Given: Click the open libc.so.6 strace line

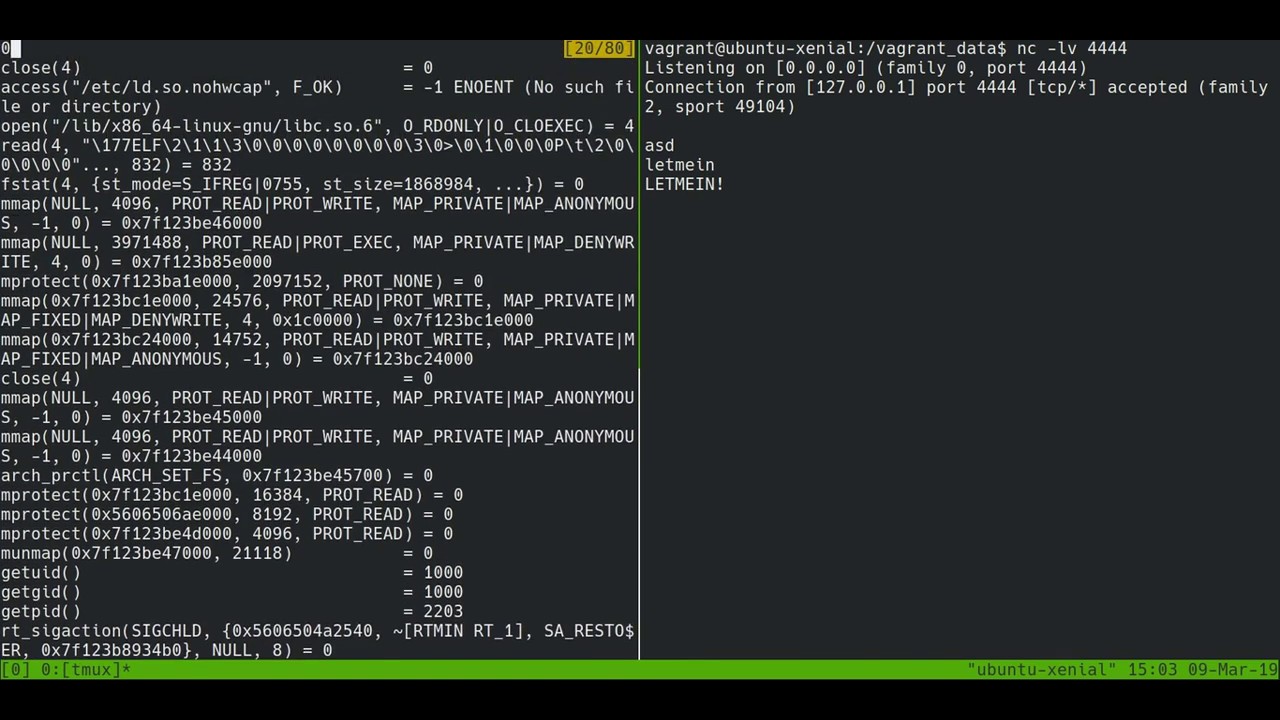Looking at the screenshot, I should [x=317, y=126].
